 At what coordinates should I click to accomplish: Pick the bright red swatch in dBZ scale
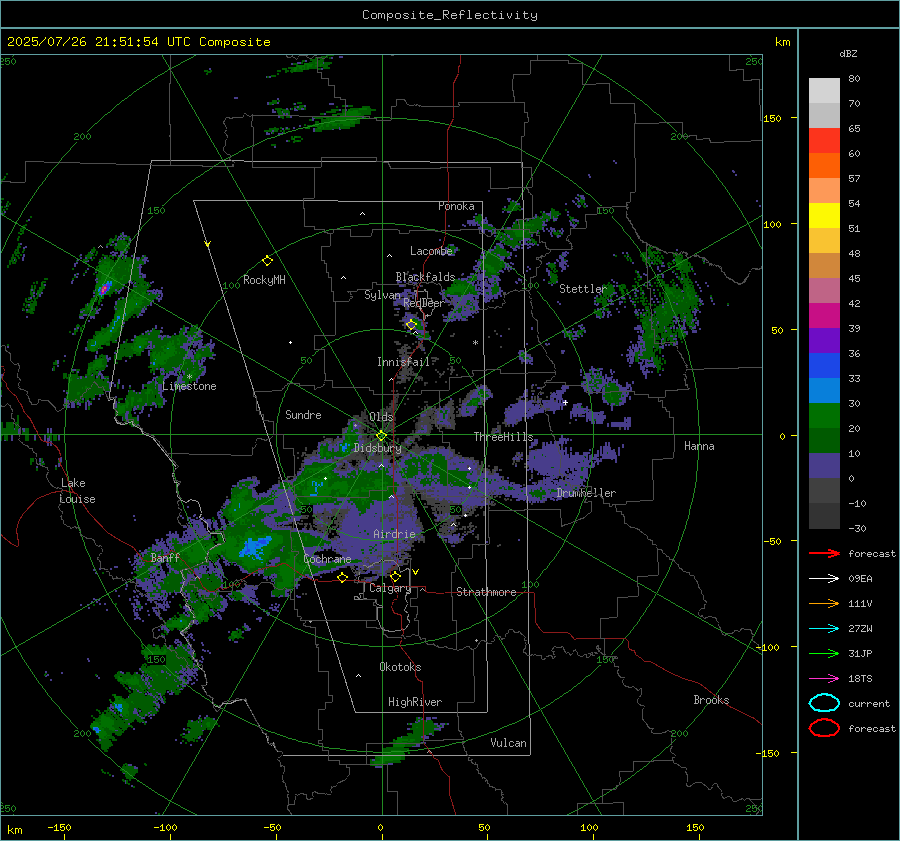coord(824,141)
